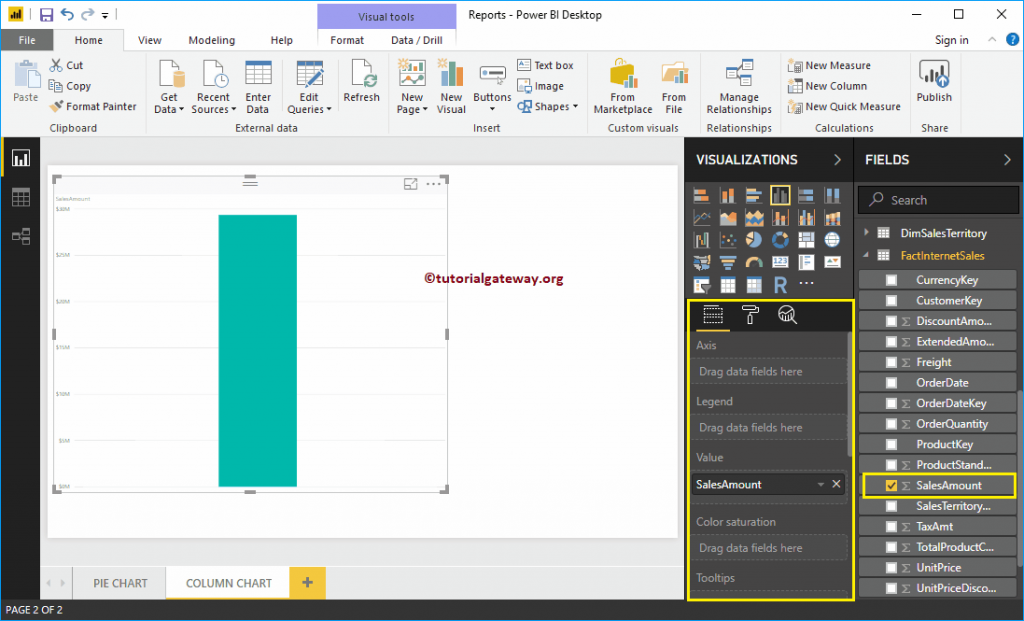Select the treemap visualization
This screenshot has height=621, width=1024.
point(806,240)
